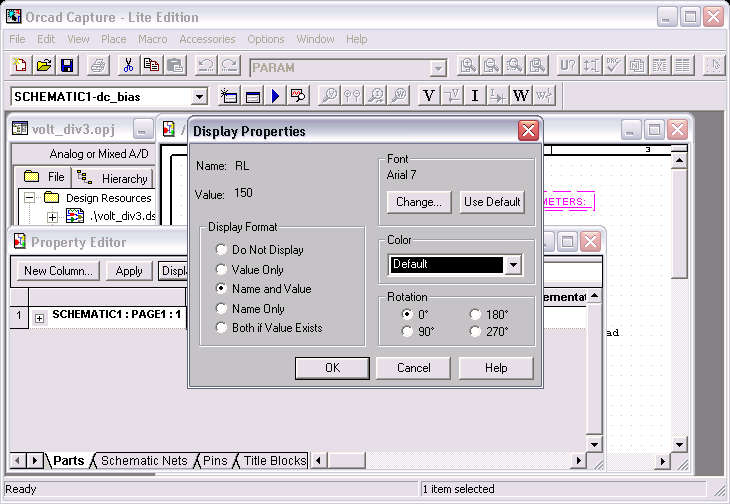This screenshot has width=730, height=504.
Task: Select Both if Value Exists option
Action: [221, 328]
